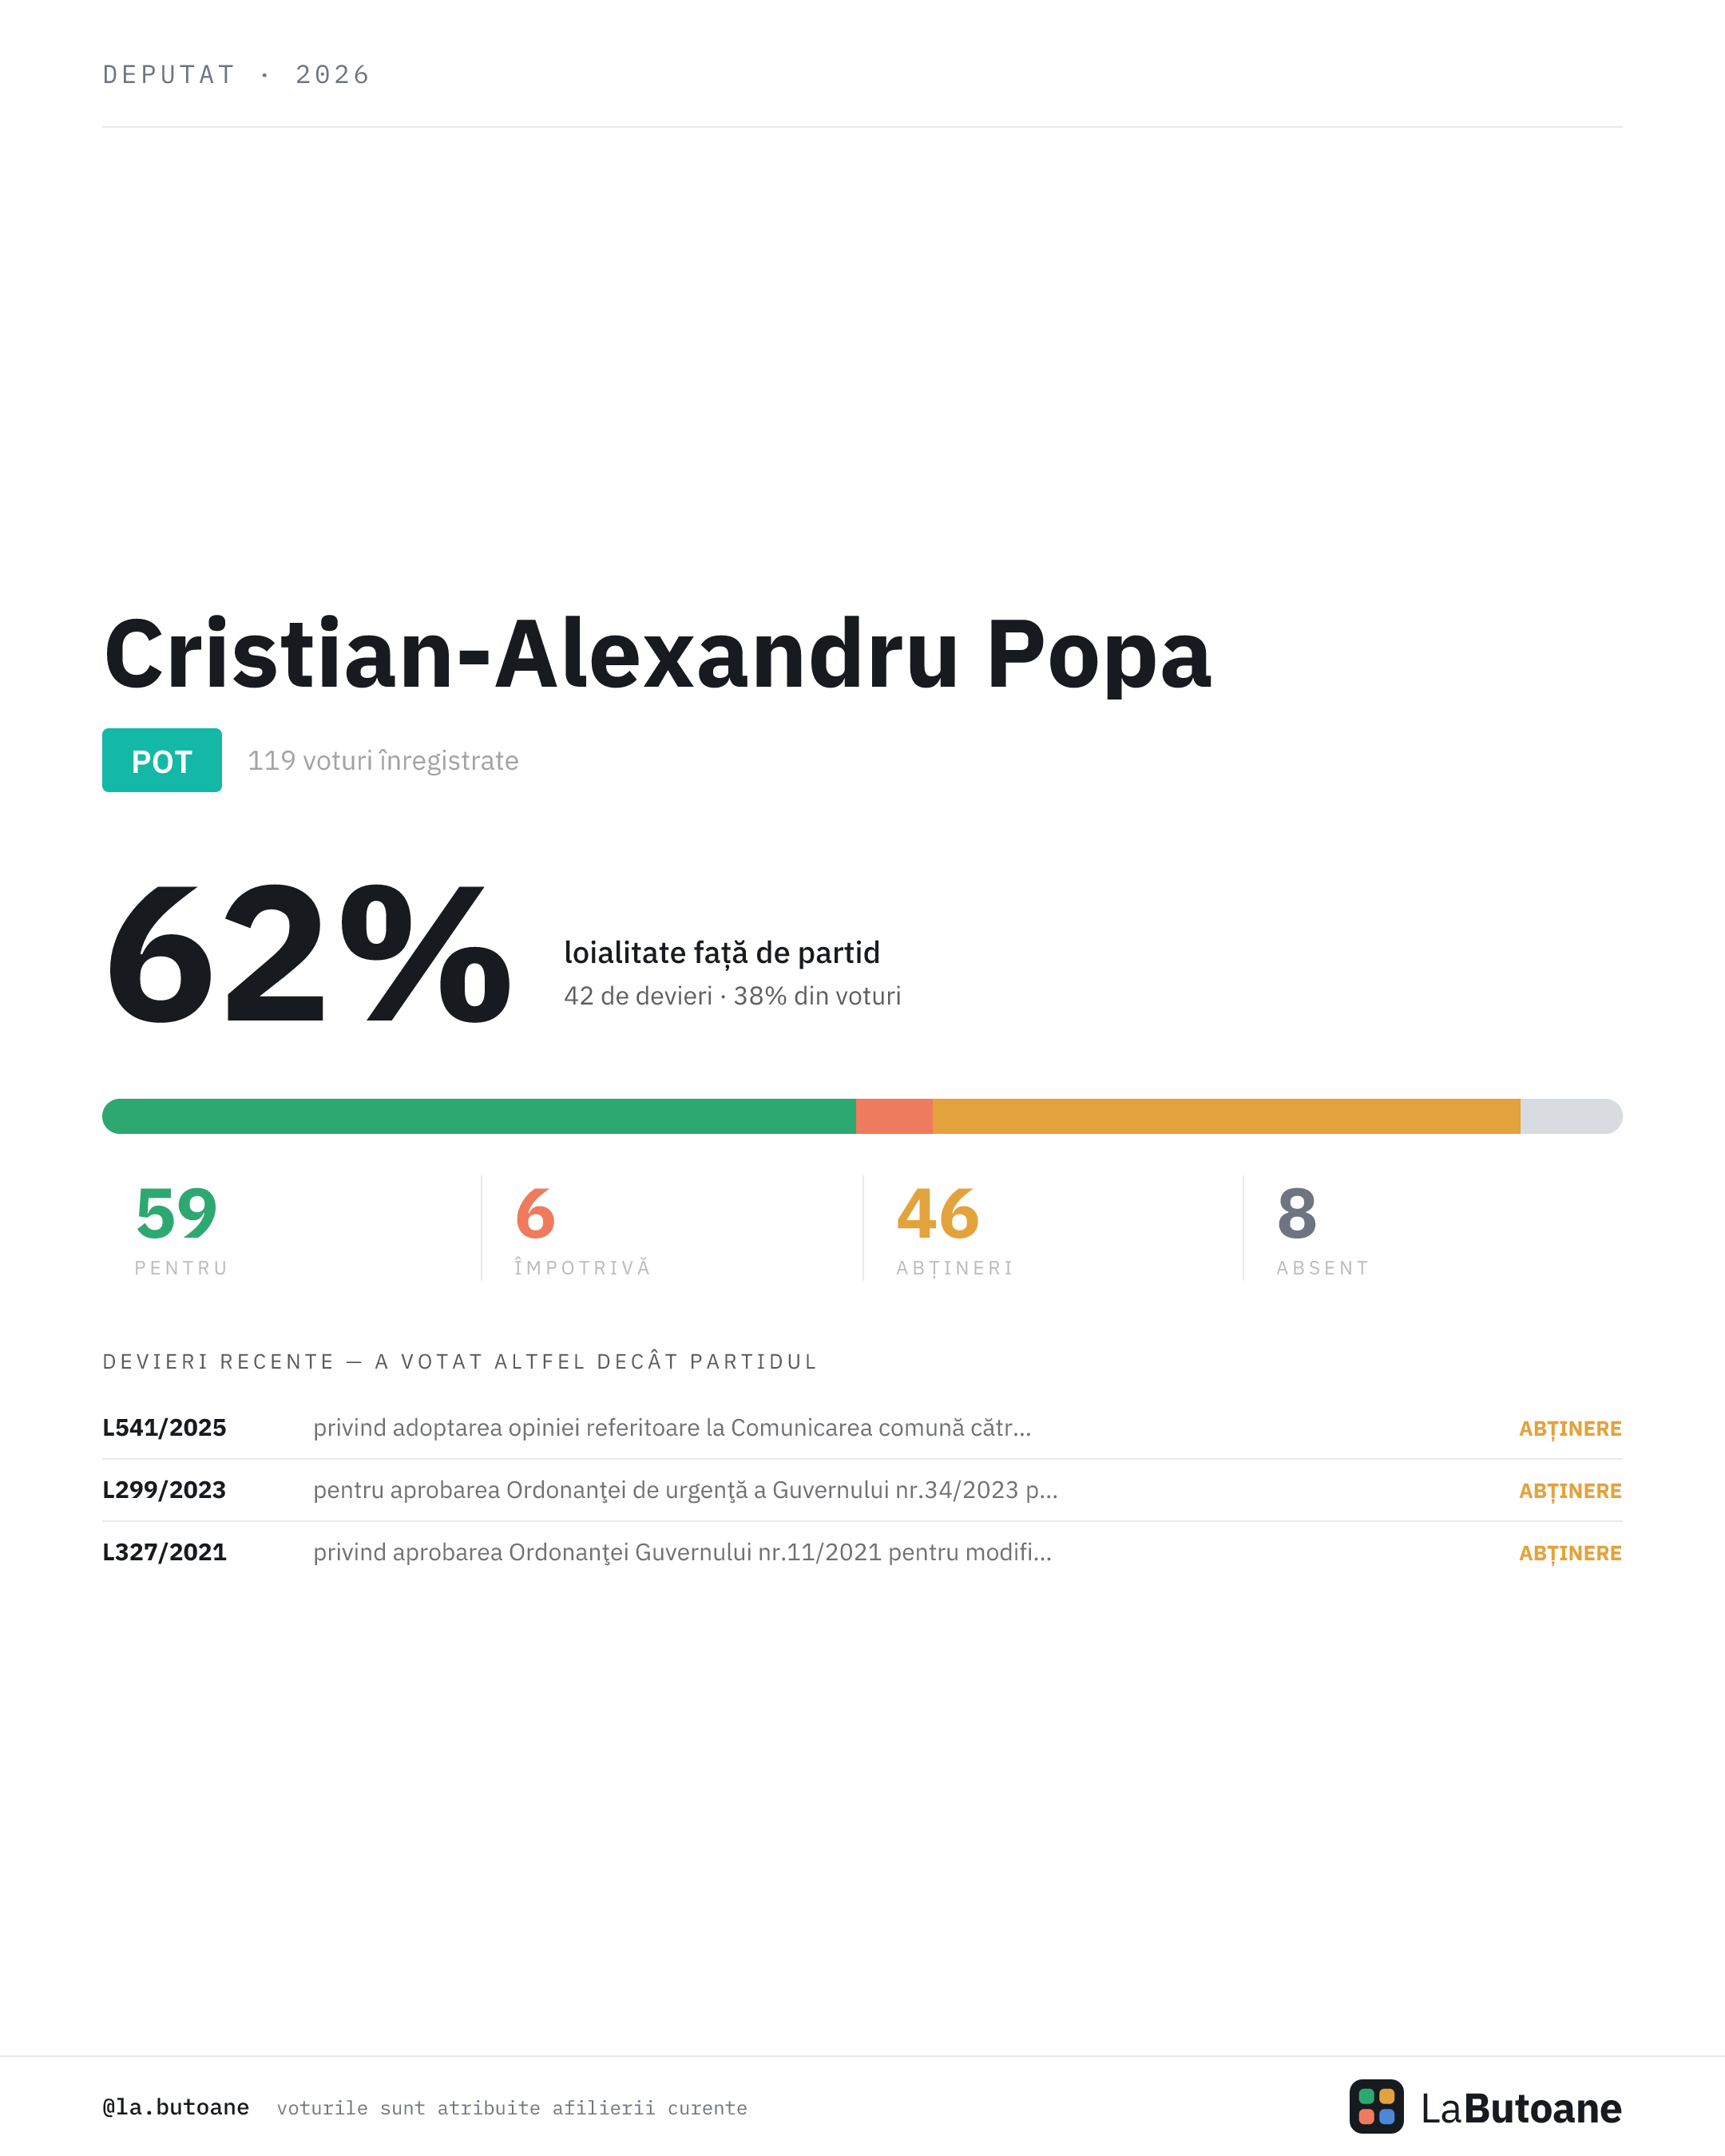The width and height of the screenshot is (1725, 2156).
Task: Click the Cristian-Alexandru Popa name heading
Action: pyautogui.click(x=657, y=654)
